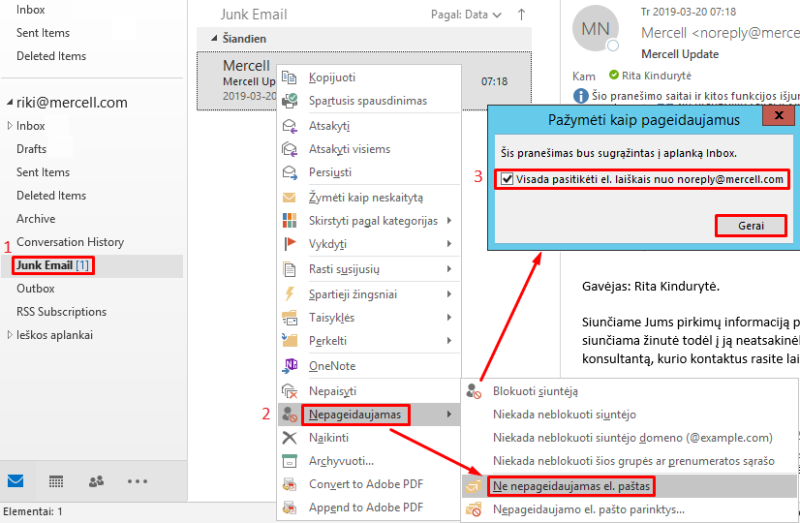
Task: Expand the Nepageidaujamas submenu arrow
Action: (449, 414)
